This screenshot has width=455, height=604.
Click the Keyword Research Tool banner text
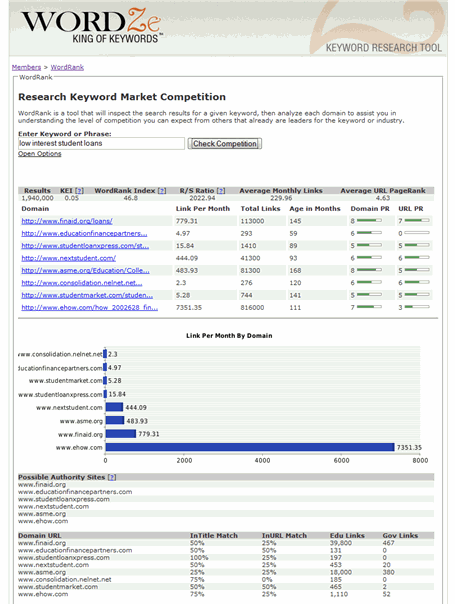pos(384,48)
